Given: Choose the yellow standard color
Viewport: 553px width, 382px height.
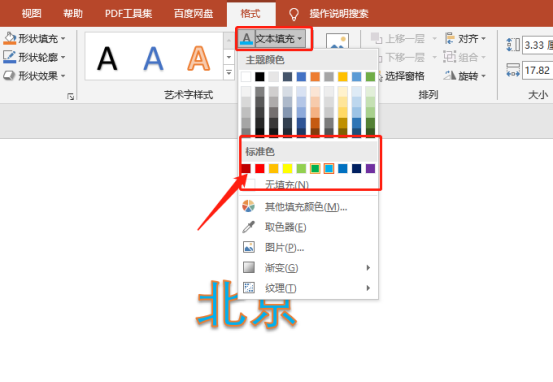Looking at the screenshot, I should coord(287,168).
